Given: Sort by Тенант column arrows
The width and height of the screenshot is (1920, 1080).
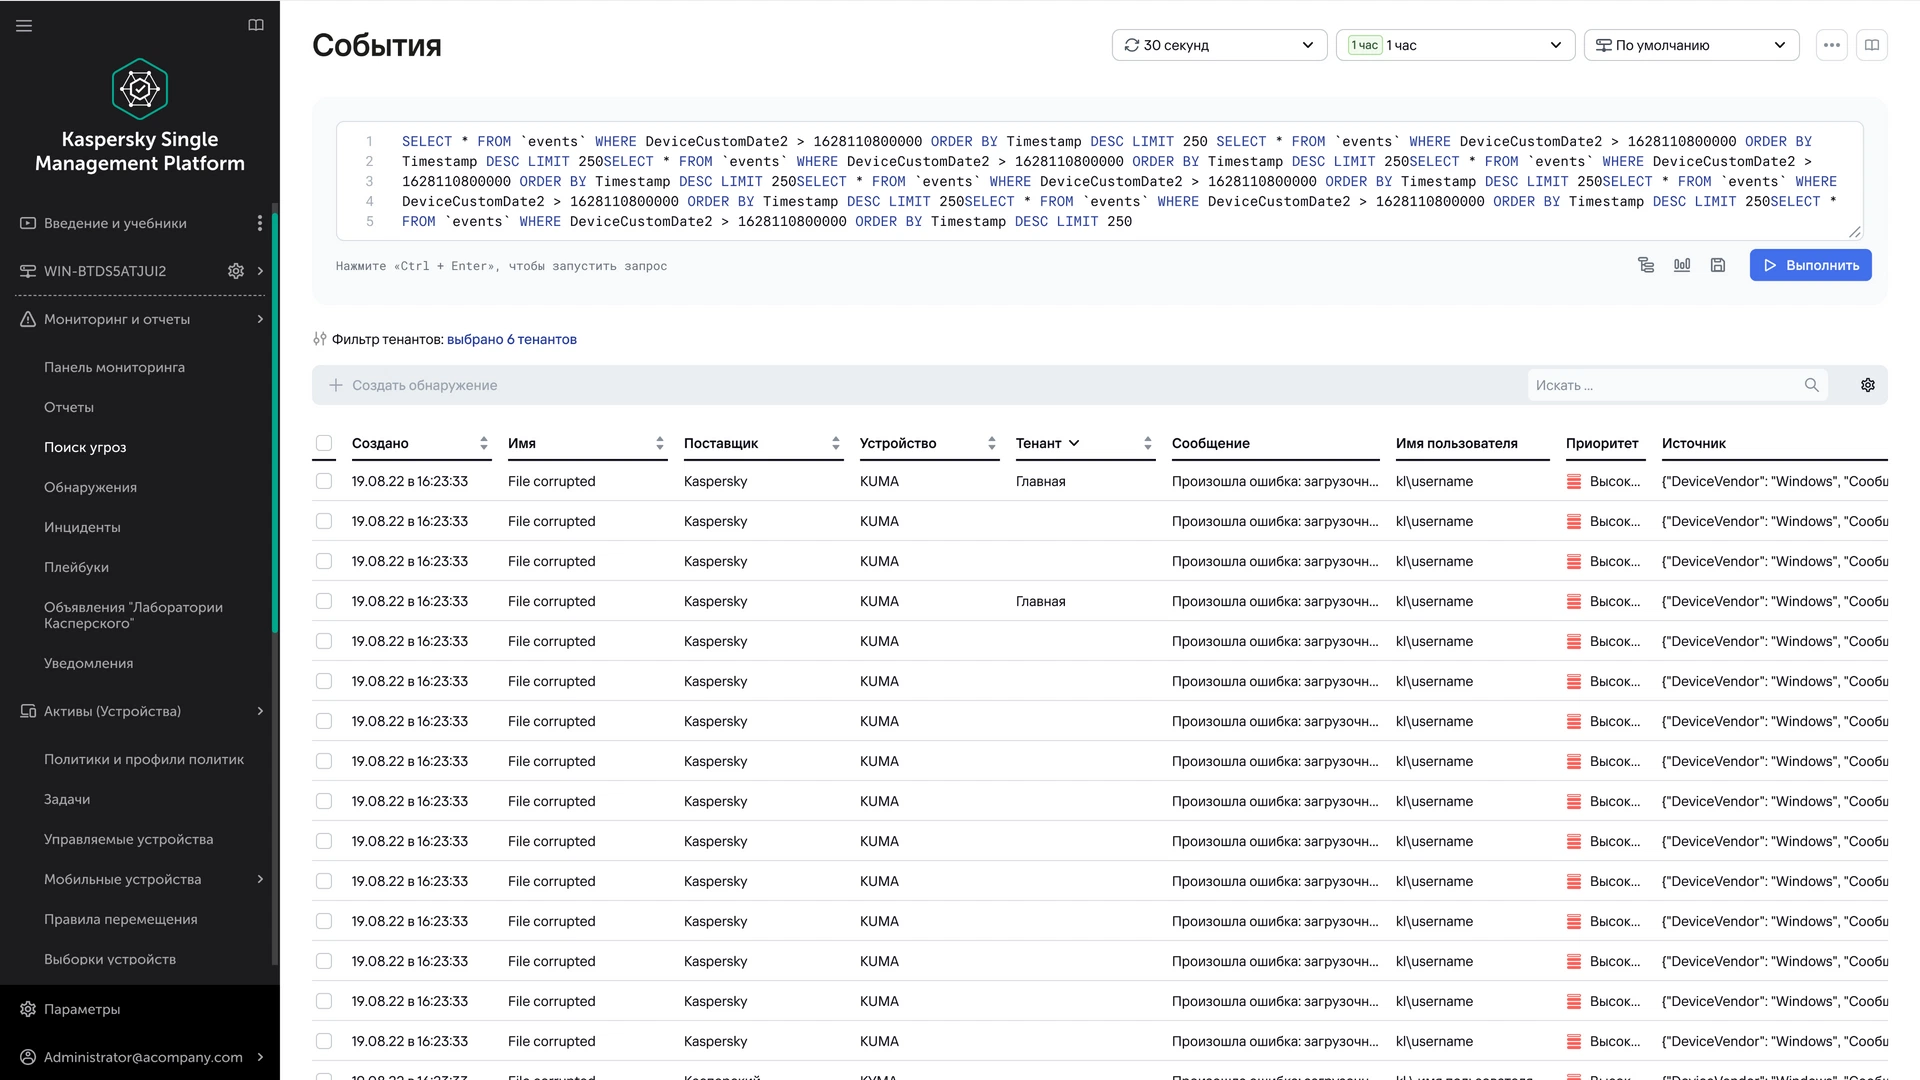Looking at the screenshot, I should (1148, 443).
